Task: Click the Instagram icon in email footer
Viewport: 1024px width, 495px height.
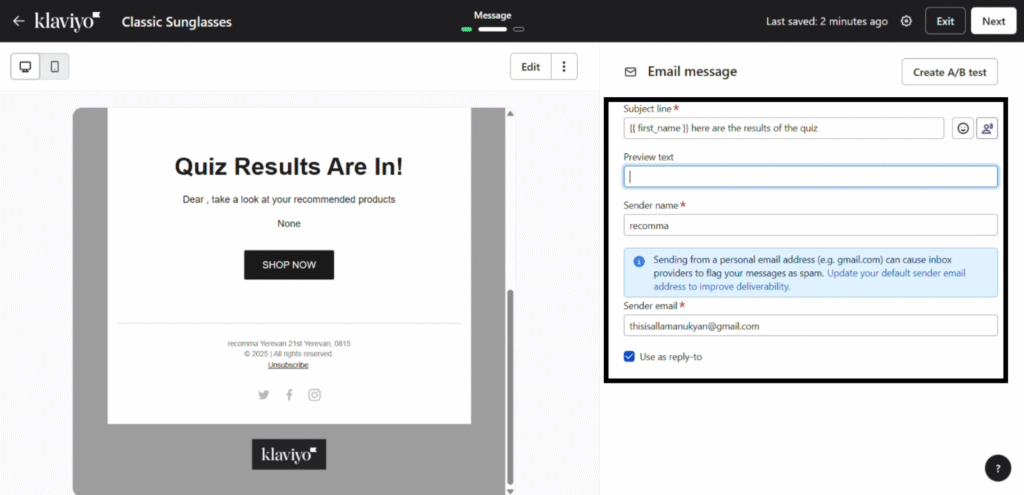Action: tap(314, 395)
